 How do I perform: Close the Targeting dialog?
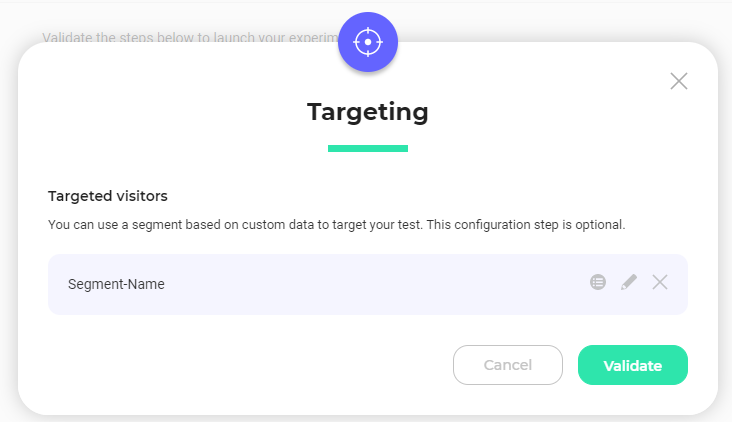[x=679, y=81]
